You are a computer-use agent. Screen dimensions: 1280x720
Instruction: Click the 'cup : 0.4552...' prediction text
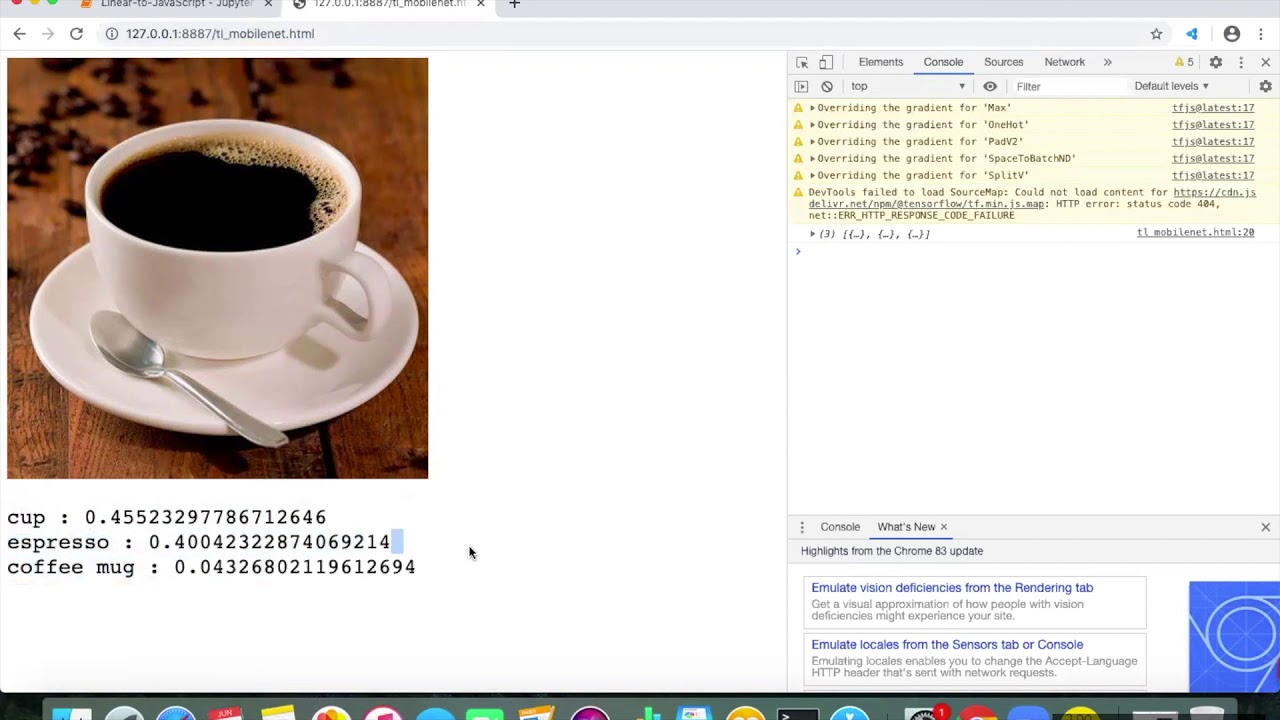point(166,518)
